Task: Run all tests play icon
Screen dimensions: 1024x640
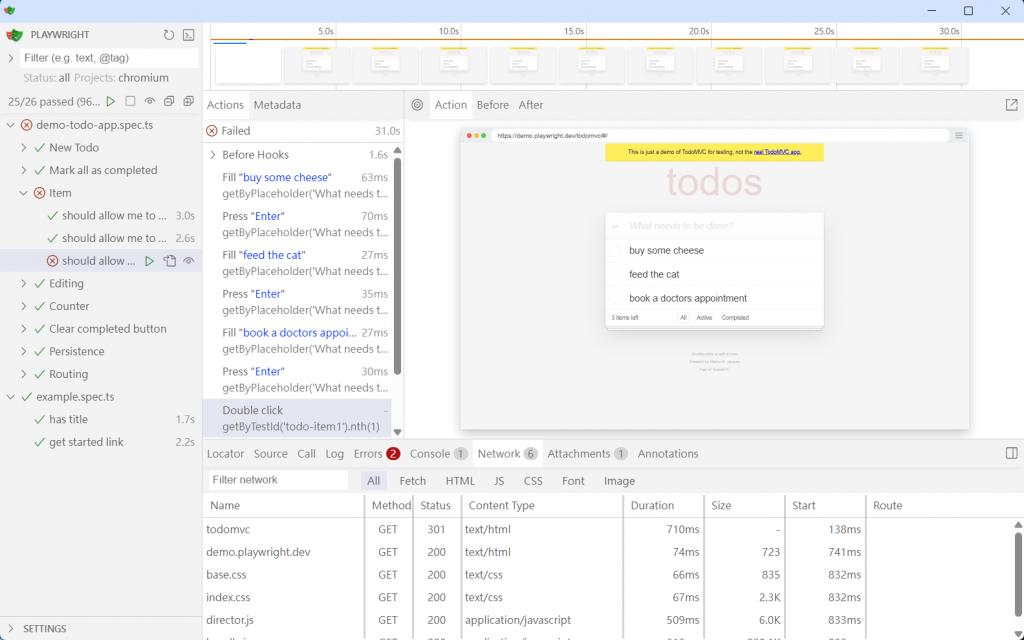Action: [111, 101]
